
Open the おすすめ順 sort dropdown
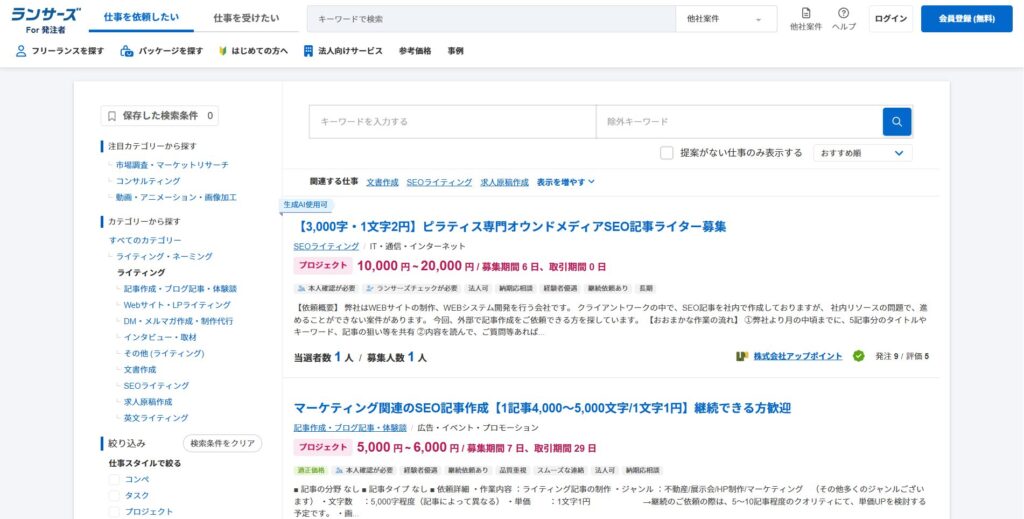861,153
